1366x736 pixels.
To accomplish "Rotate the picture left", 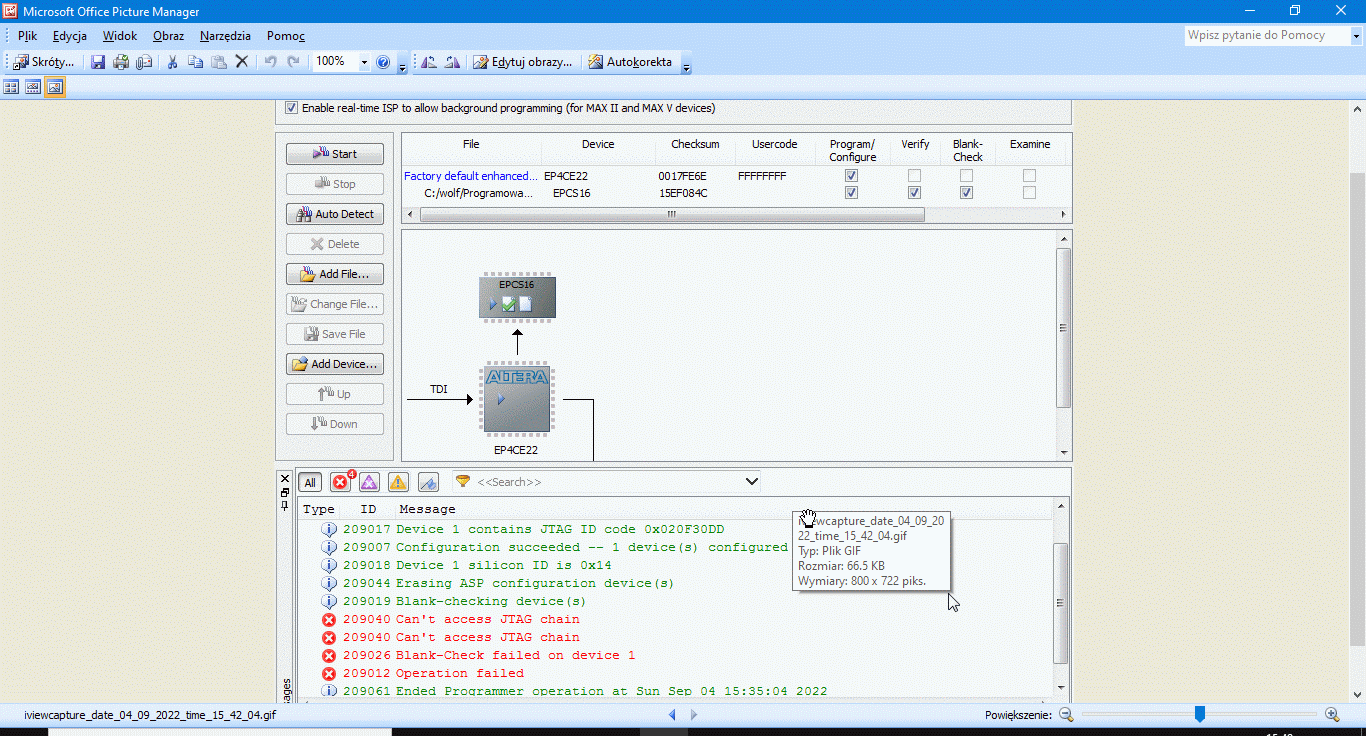I will 429,62.
